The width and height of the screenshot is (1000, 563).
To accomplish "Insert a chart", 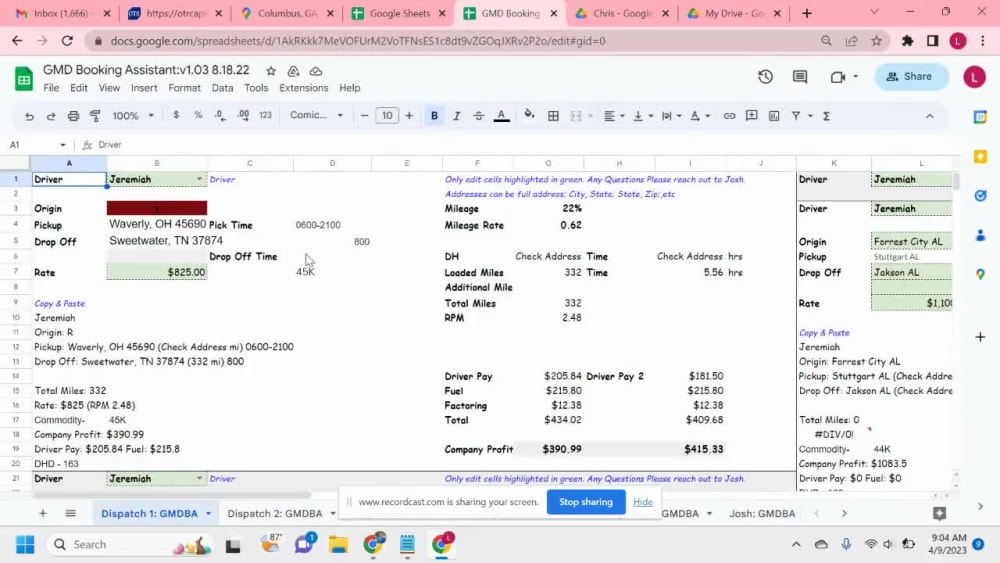I will [774, 116].
